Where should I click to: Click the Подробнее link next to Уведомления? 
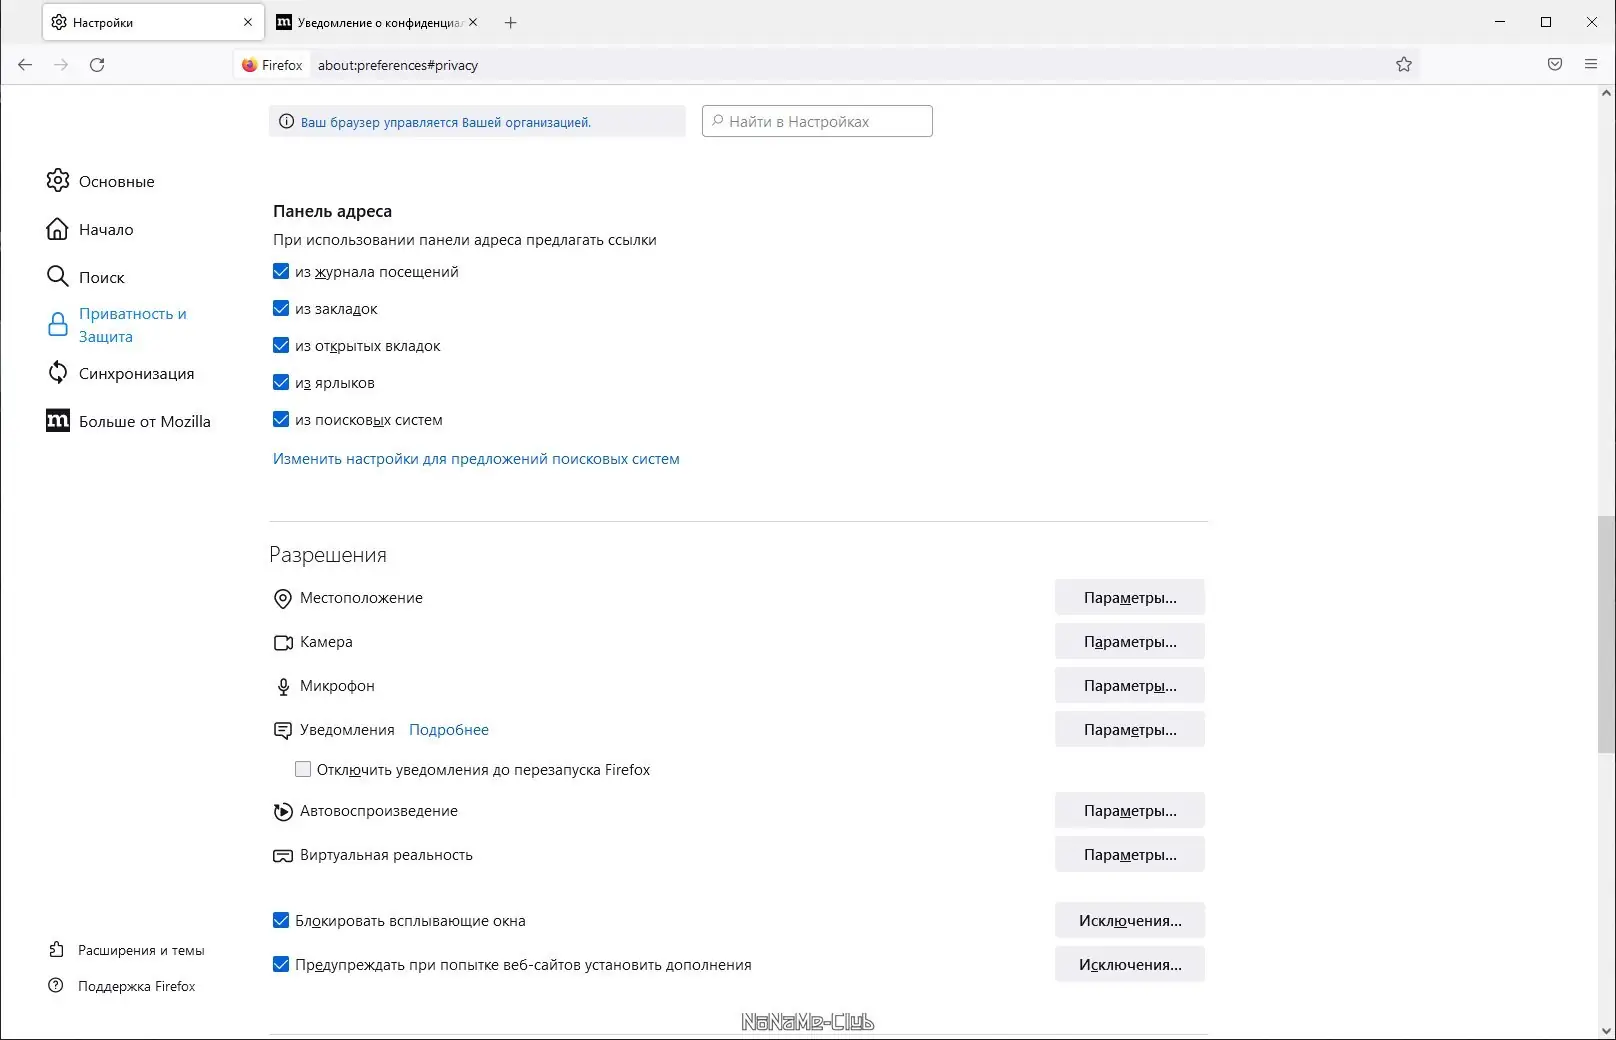[448, 729]
